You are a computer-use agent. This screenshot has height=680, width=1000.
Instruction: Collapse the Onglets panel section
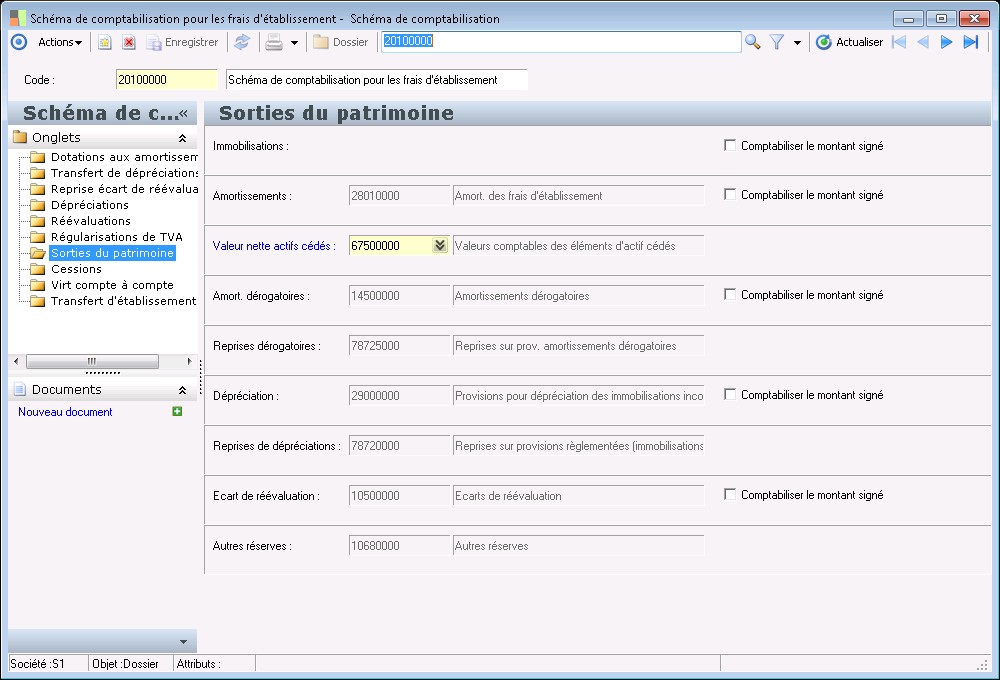pos(182,138)
